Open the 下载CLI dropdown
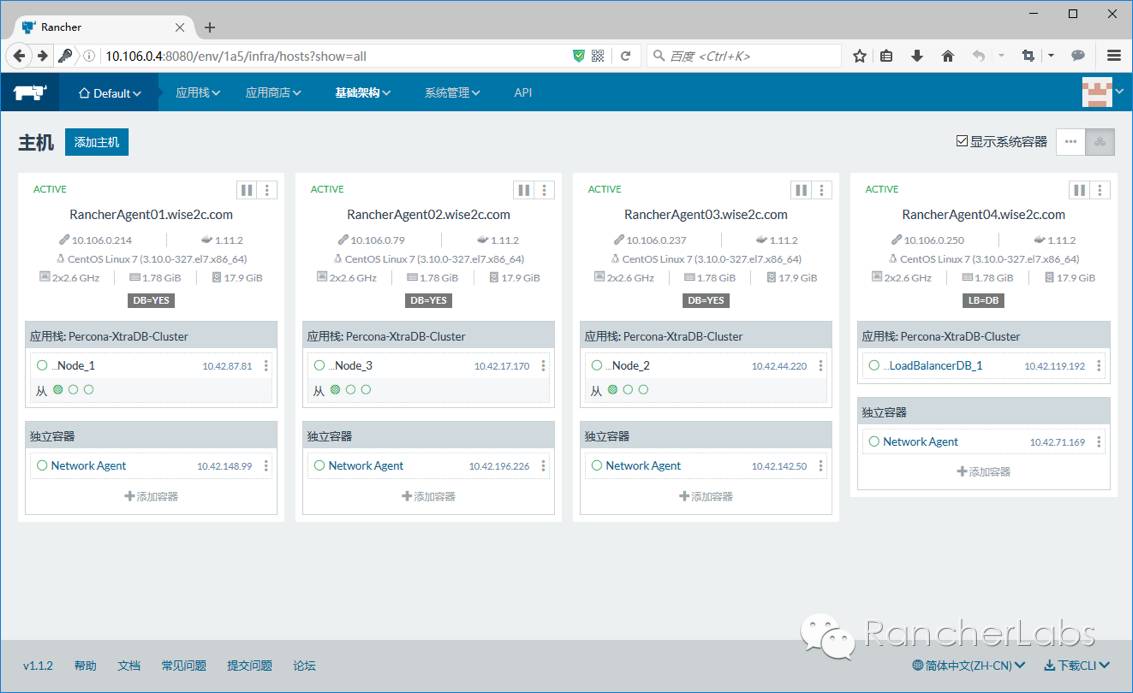The width and height of the screenshot is (1133, 693). click(1077, 666)
